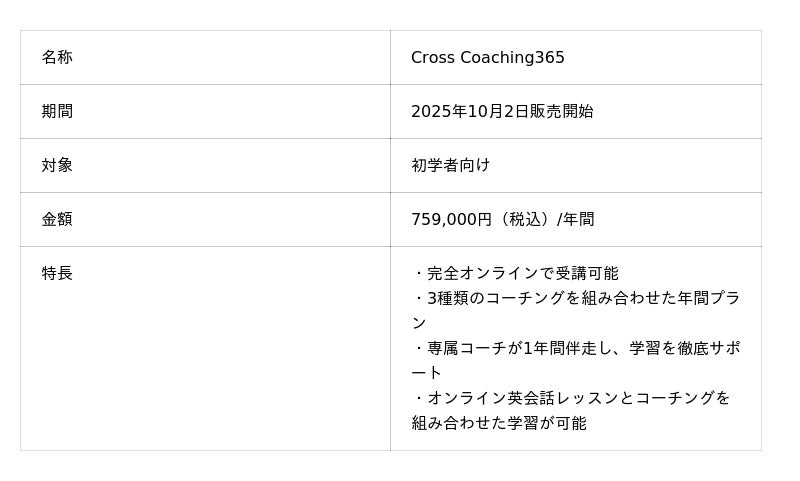Select the 2025年10月2日 date text
The image size is (800, 481).
(469, 112)
